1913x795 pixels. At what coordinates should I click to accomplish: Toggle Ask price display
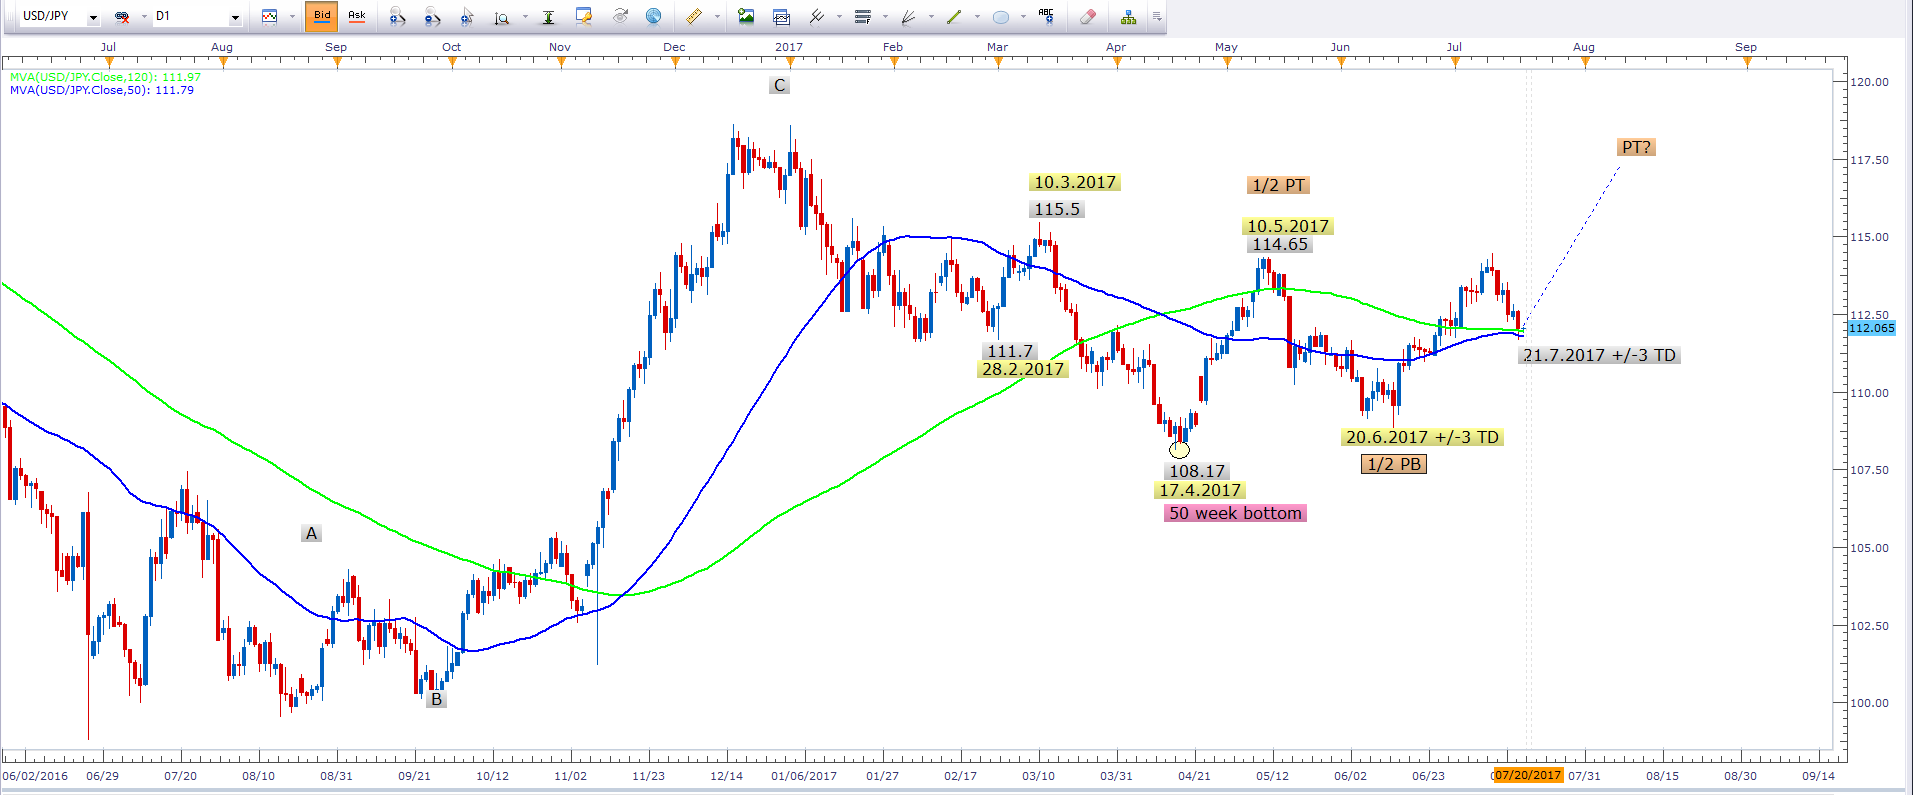click(356, 16)
